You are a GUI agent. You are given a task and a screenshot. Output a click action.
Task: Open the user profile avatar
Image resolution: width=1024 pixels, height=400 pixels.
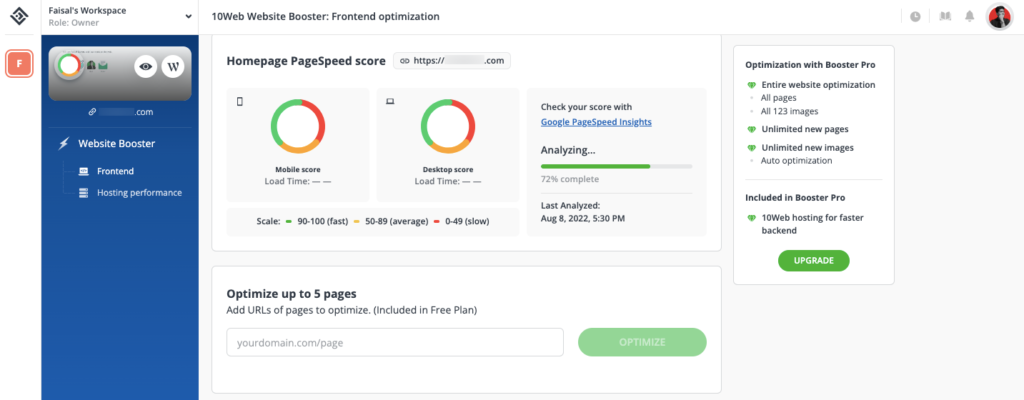[999, 16]
